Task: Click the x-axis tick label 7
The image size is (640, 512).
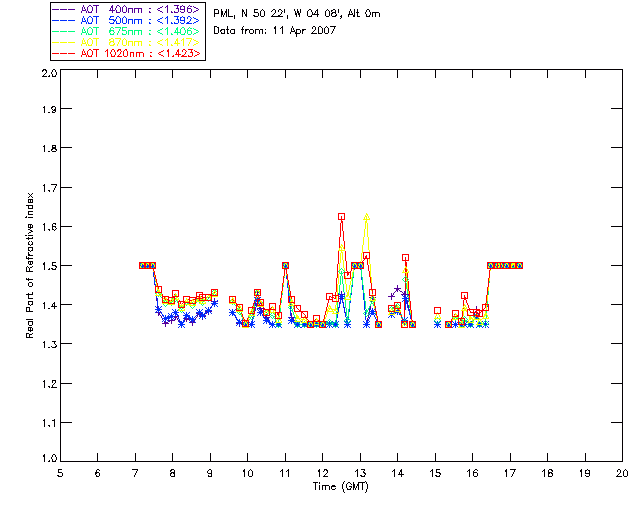Action: click(135, 473)
